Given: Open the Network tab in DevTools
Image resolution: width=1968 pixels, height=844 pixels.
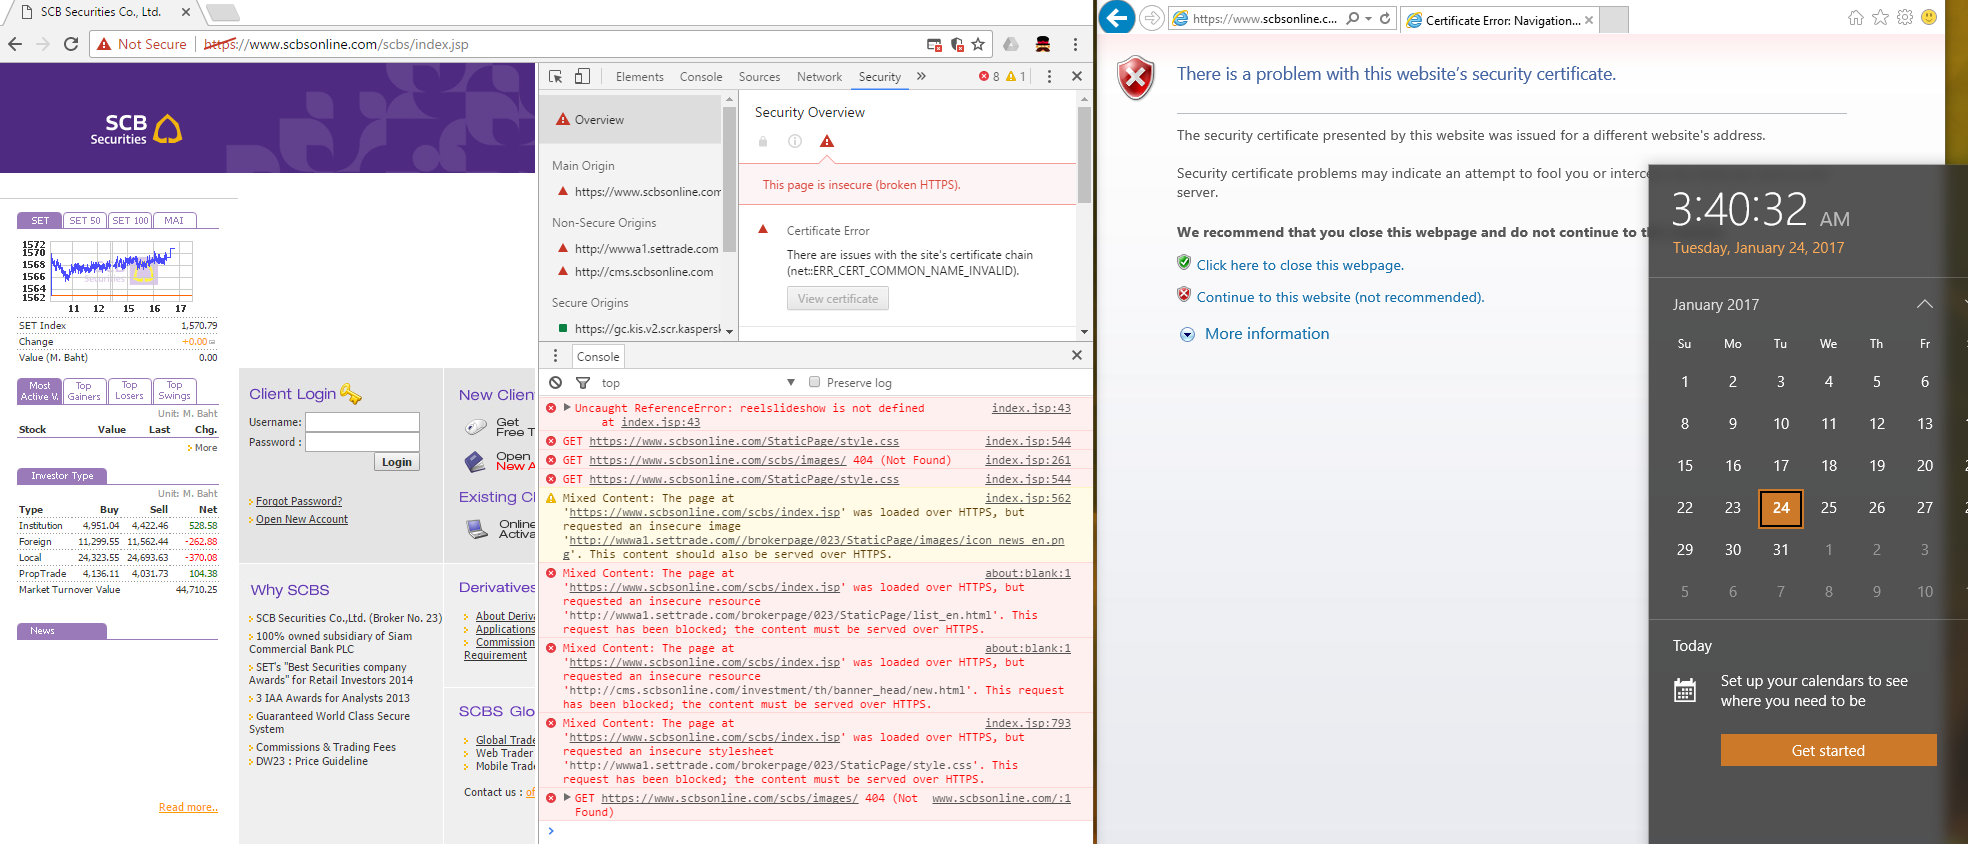Looking at the screenshot, I should (x=819, y=77).
